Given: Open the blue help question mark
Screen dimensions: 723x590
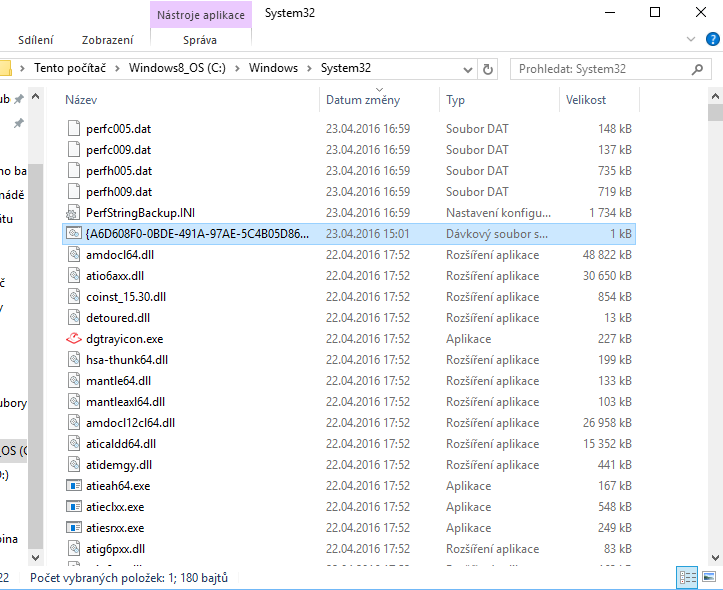Looking at the screenshot, I should coord(712,39).
